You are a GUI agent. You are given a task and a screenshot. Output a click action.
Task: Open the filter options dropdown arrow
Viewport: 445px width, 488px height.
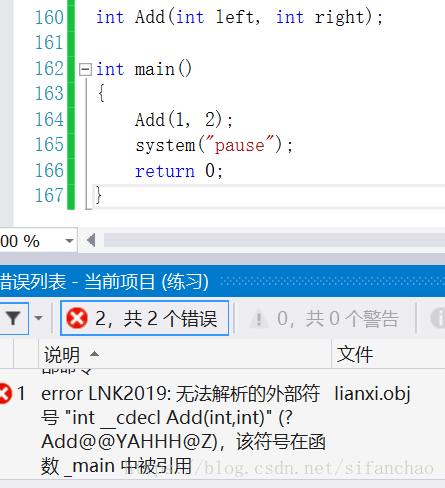(x=39, y=318)
